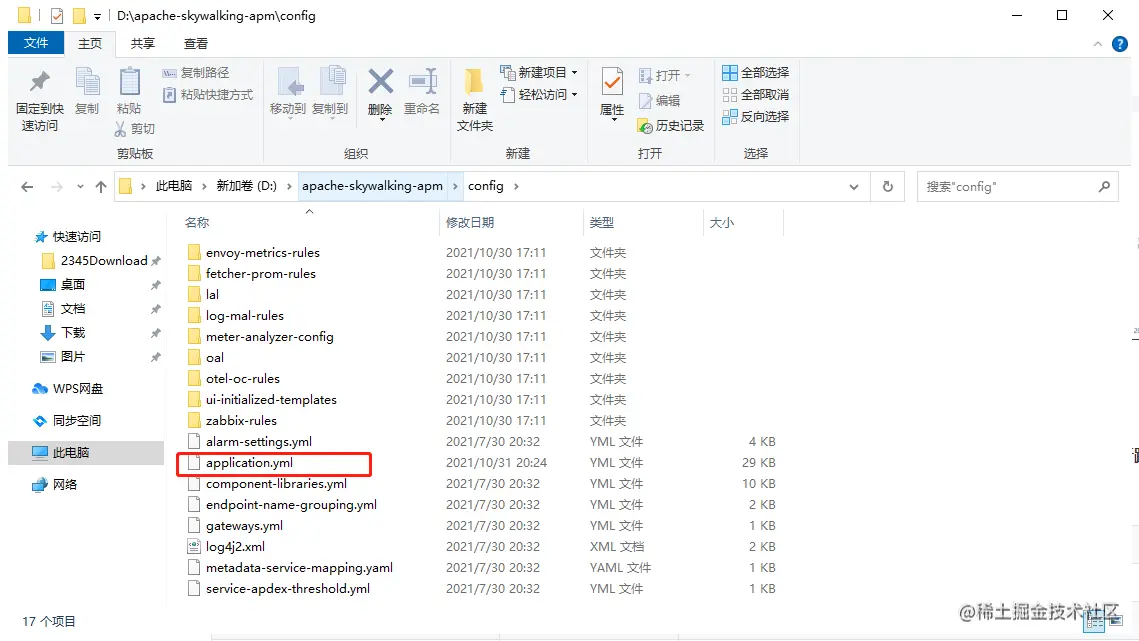
Task: Select 同步空间 in sidebar
Action: point(76,421)
